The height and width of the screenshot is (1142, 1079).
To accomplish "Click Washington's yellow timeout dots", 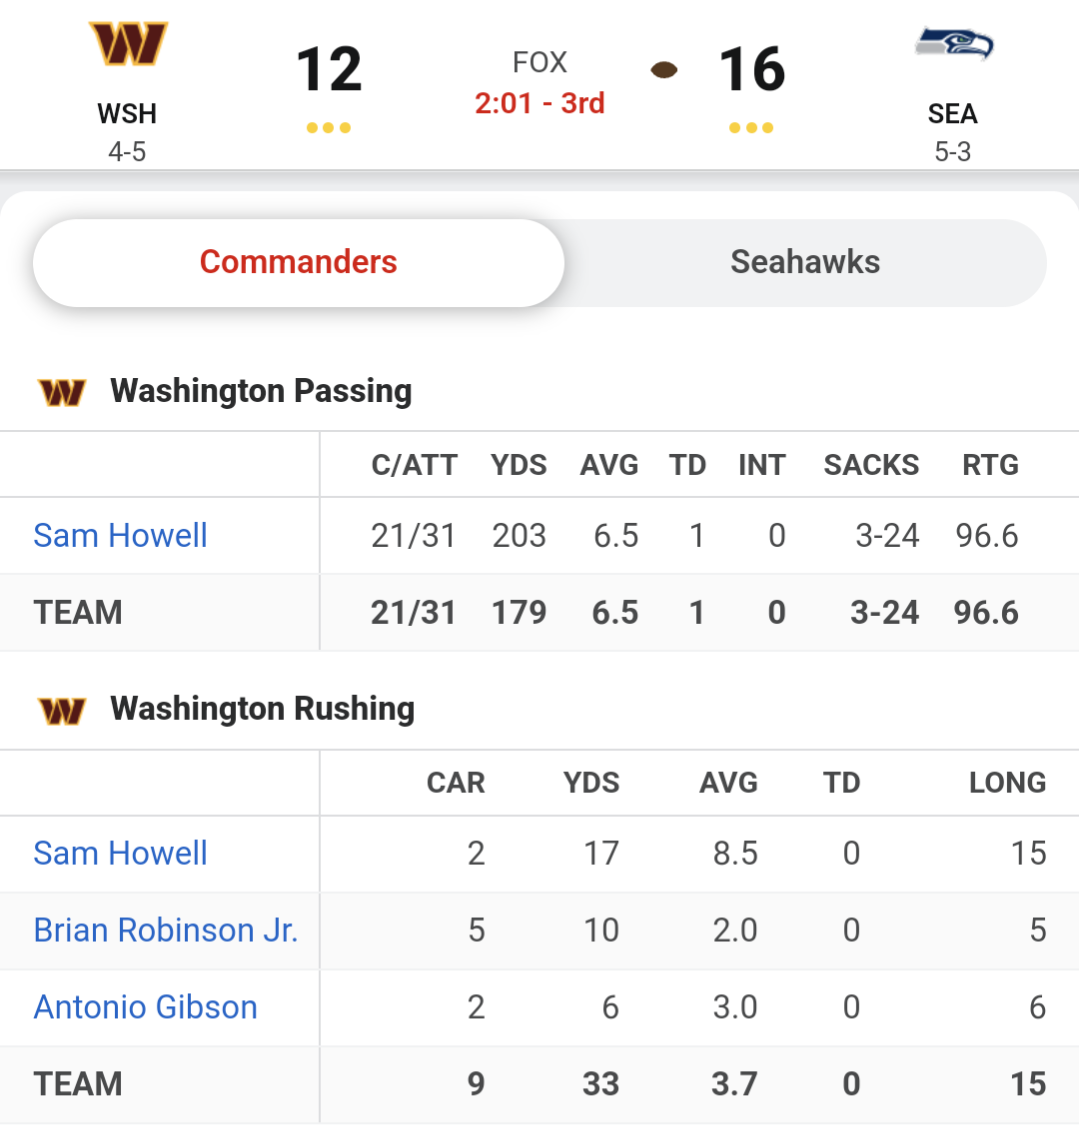I will 329,127.
